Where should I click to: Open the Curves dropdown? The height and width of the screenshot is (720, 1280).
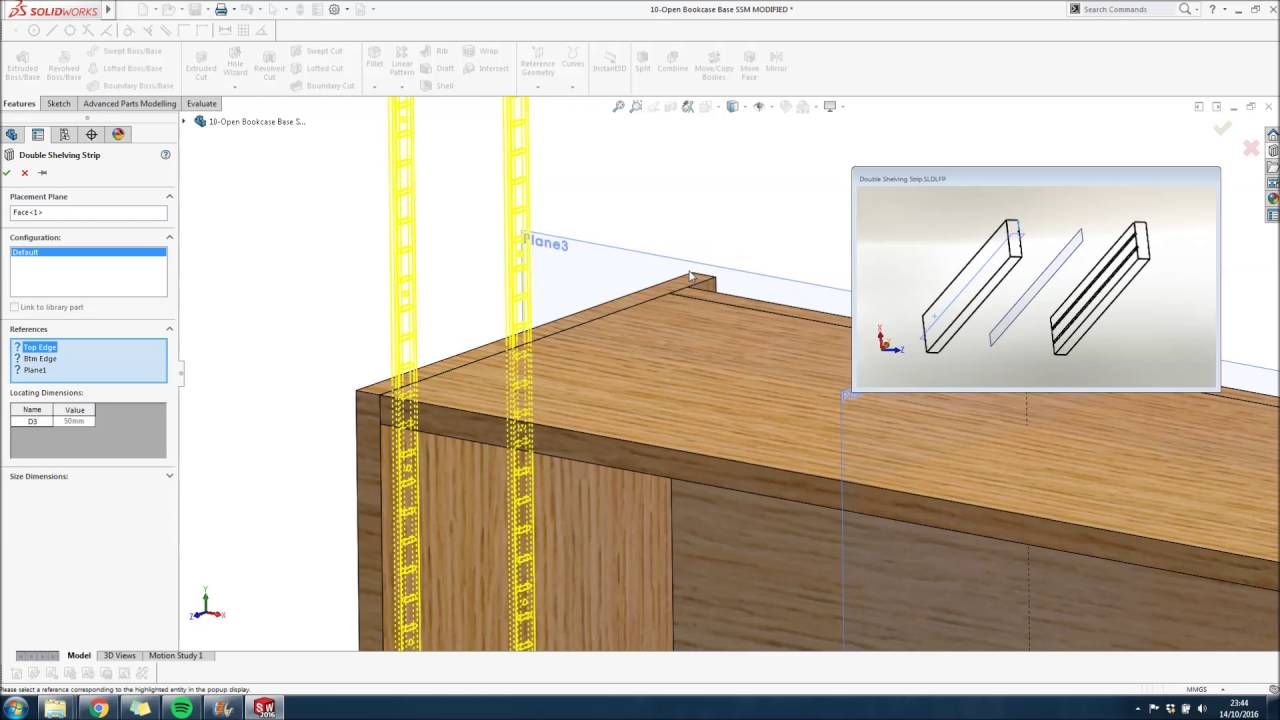572,86
